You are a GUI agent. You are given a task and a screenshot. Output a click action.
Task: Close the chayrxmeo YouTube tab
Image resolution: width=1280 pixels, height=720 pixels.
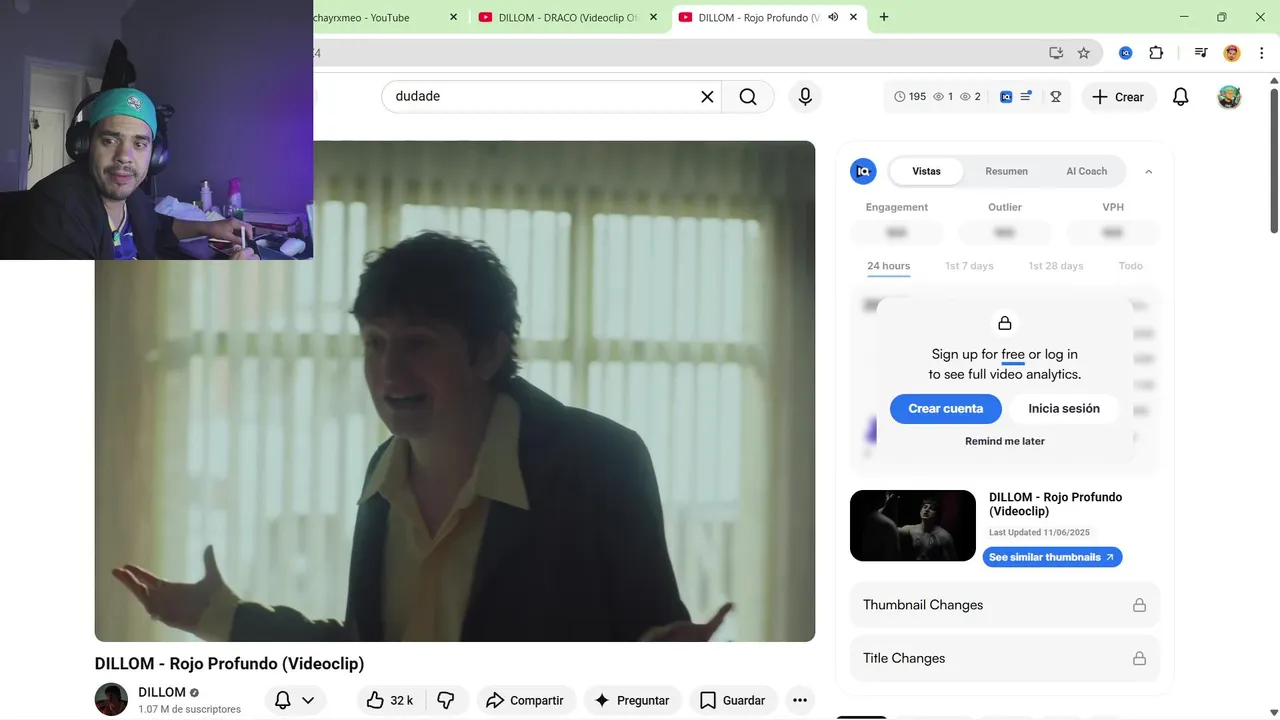pyautogui.click(x=454, y=17)
